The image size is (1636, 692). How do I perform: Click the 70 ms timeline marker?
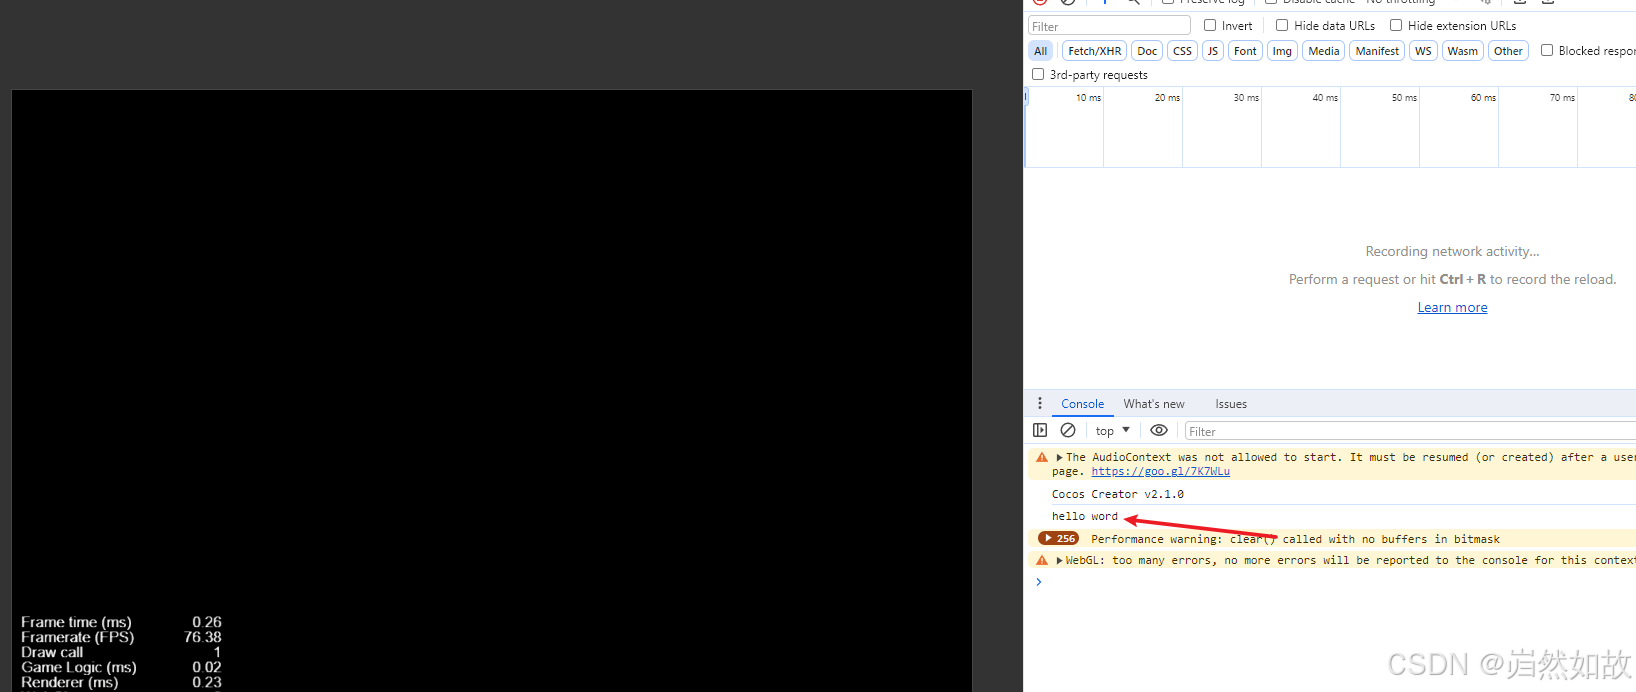[x=1562, y=97]
